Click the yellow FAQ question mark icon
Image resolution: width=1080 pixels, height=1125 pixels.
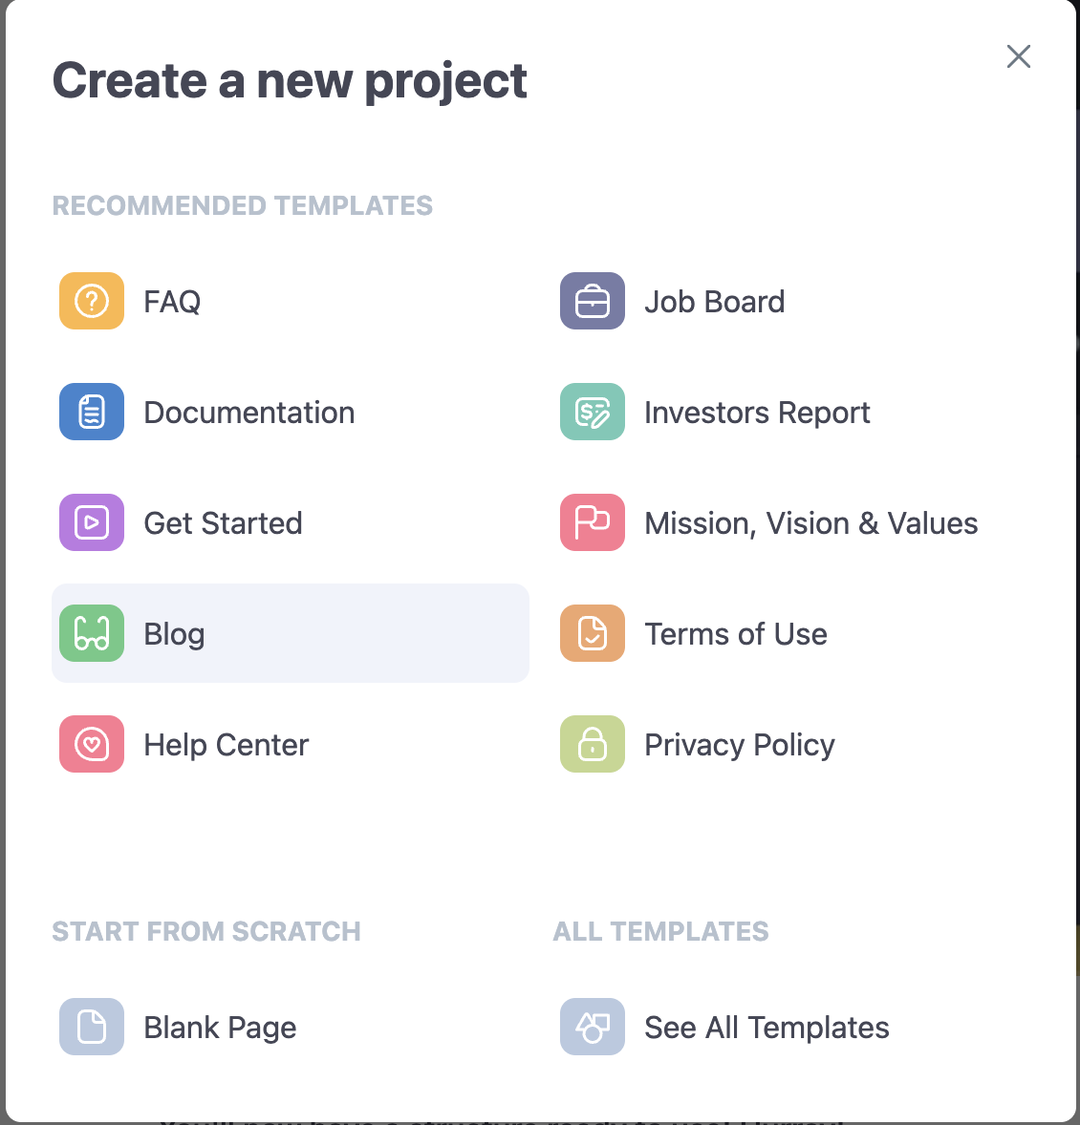pyautogui.click(x=91, y=301)
